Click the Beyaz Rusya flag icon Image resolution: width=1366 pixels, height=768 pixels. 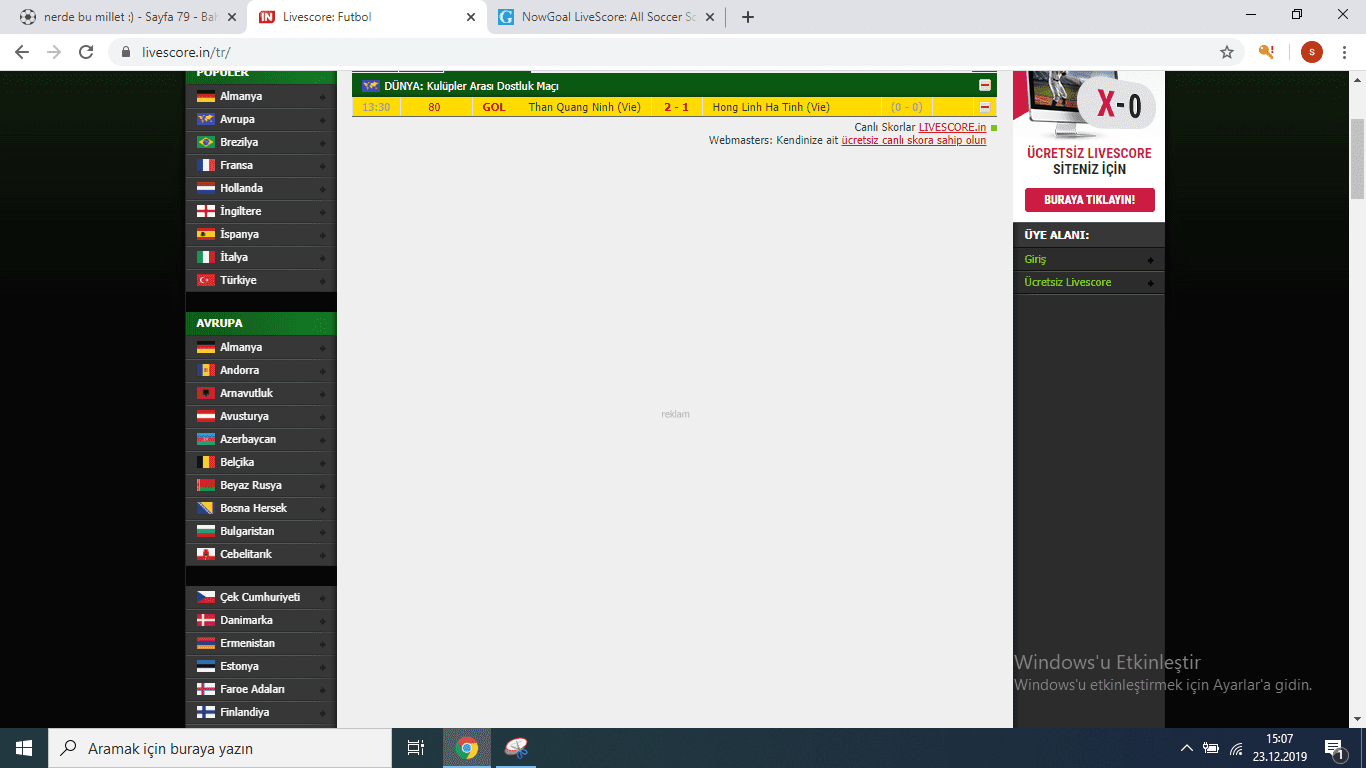[206, 485]
